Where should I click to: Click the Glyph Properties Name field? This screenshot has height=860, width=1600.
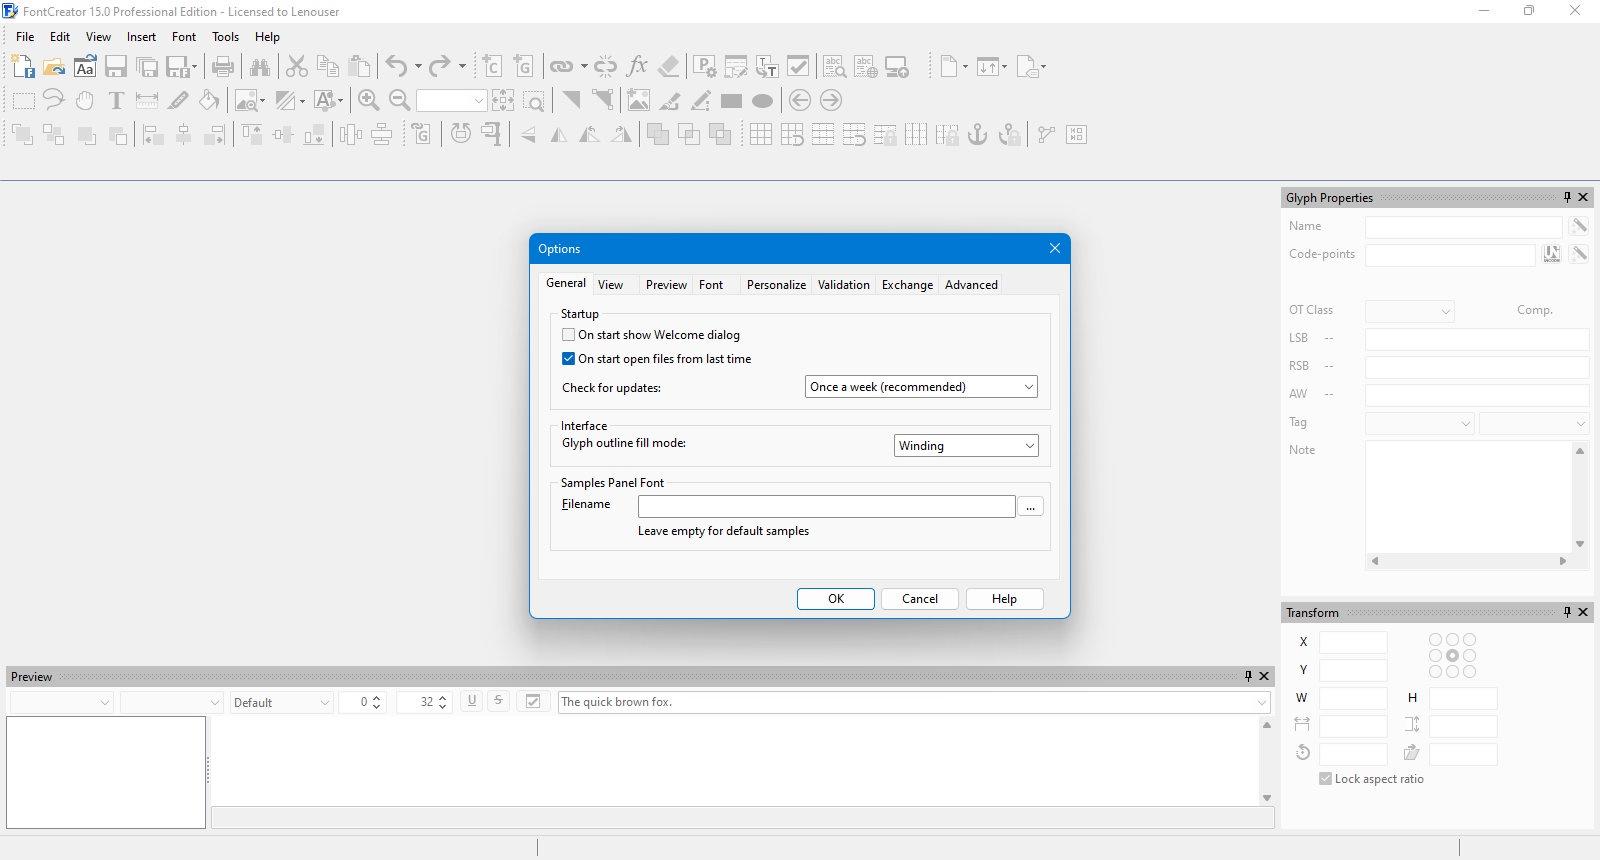[1463, 227]
